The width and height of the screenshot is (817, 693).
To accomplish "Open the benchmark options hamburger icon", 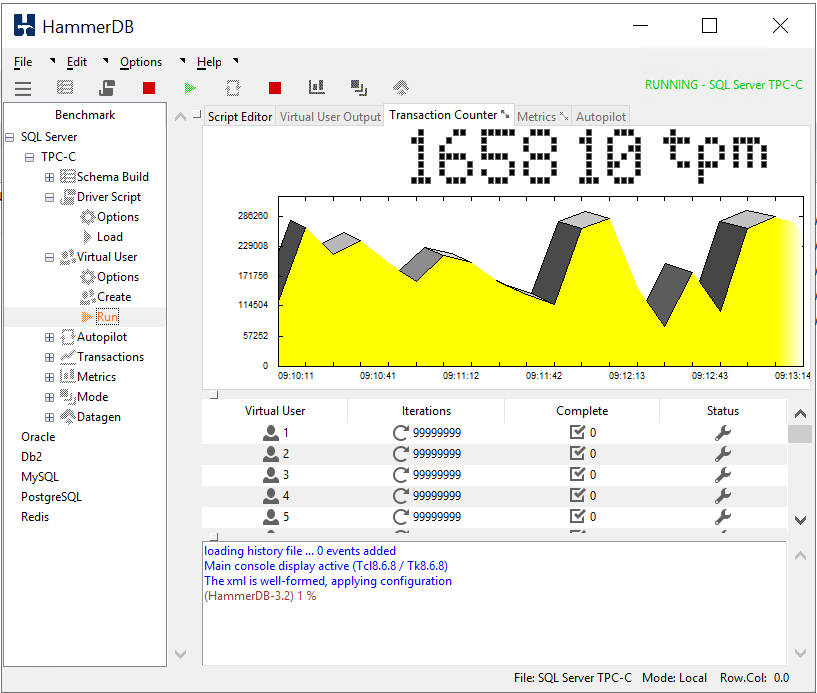I will [x=22, y=88].
